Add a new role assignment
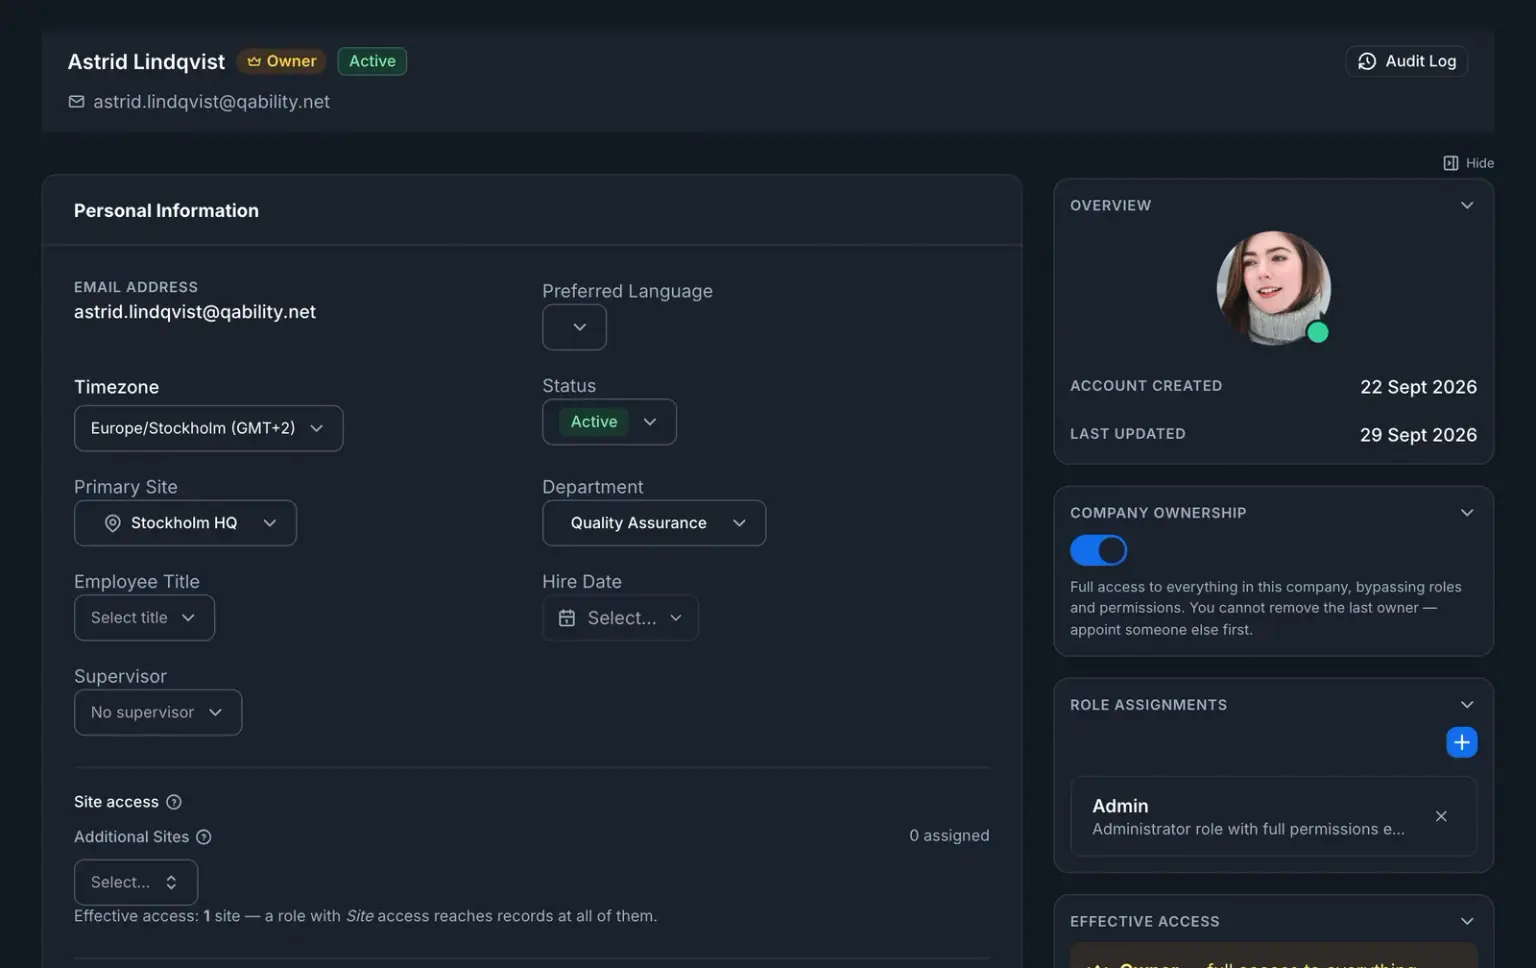Screen dimensions: 1536x968 pos(1461,742)
